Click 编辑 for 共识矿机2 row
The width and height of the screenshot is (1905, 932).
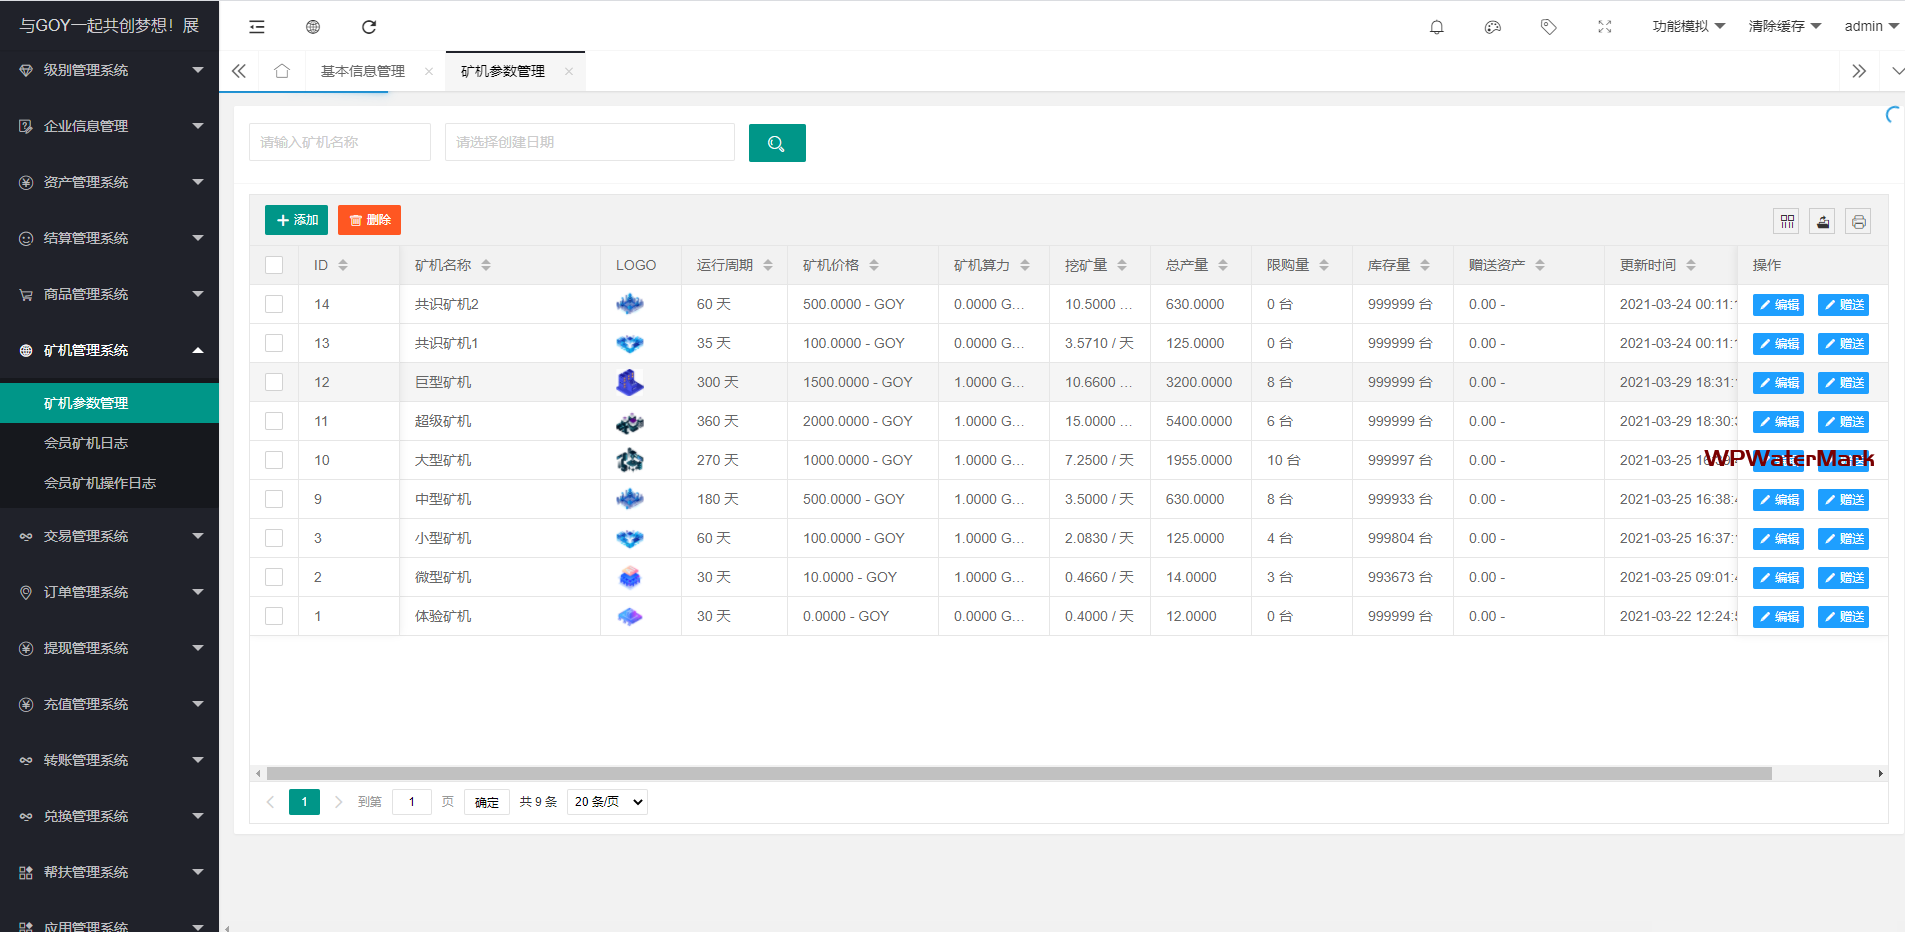click(x=1777, y=305)
